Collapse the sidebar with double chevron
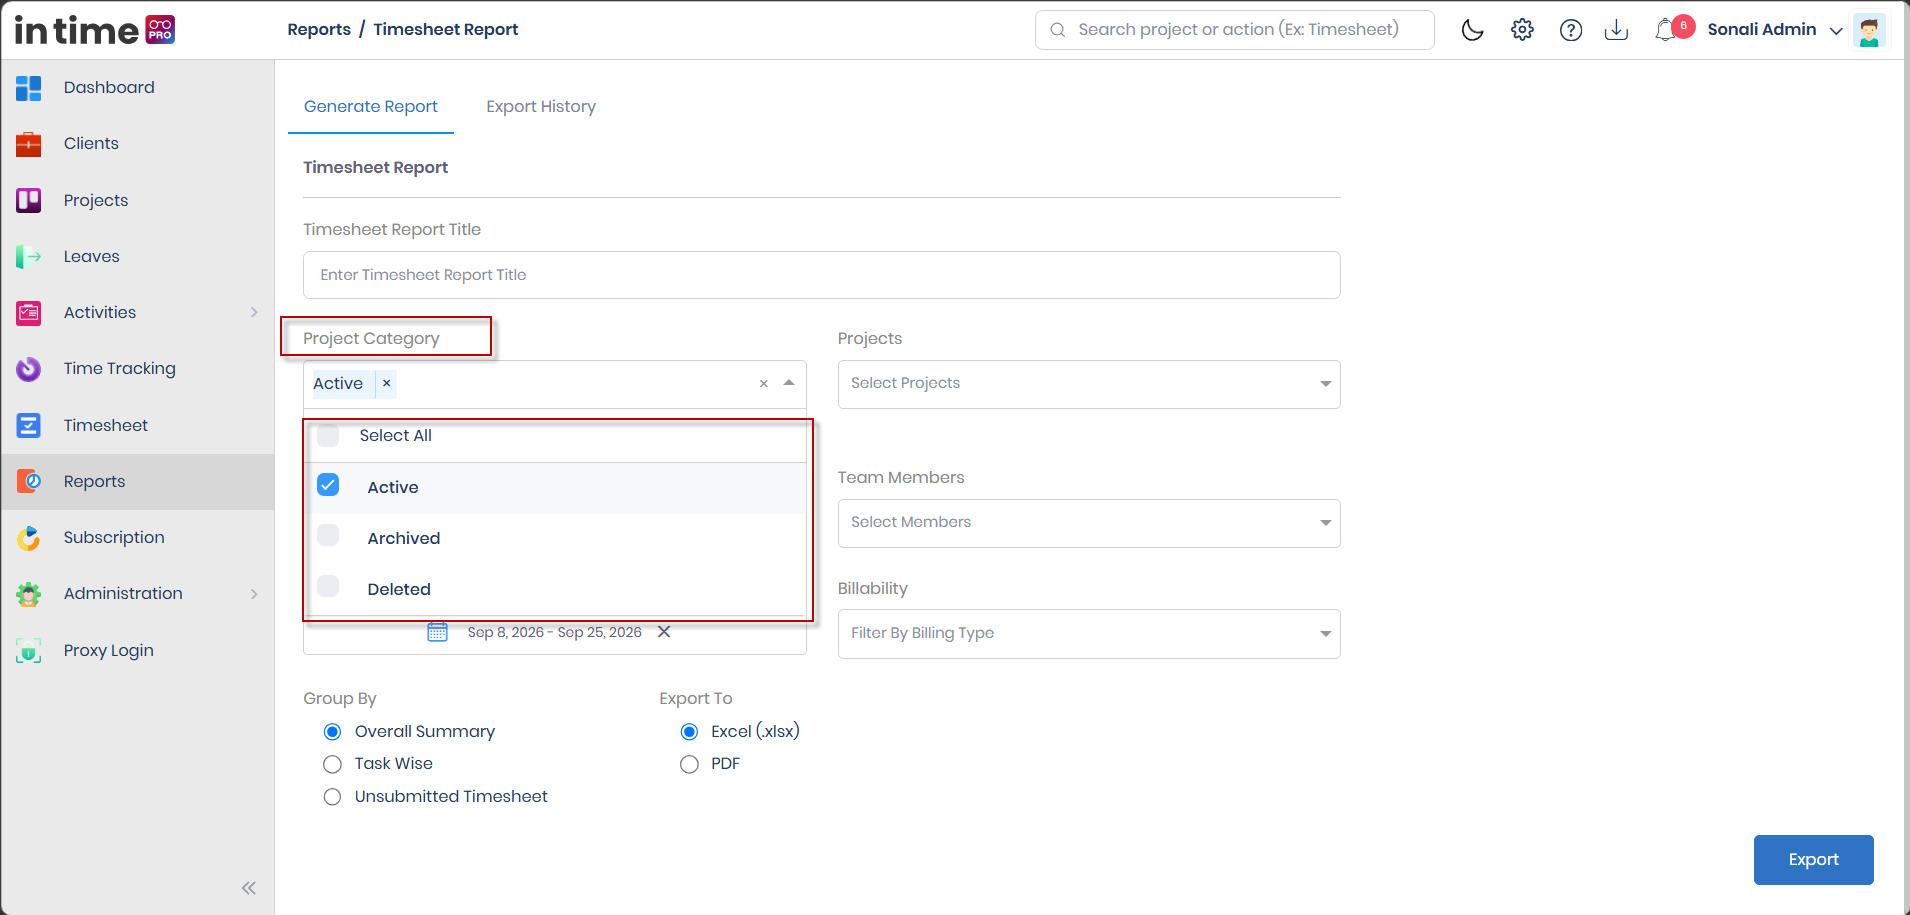The image size is (1910, 915). coord(249,888)
